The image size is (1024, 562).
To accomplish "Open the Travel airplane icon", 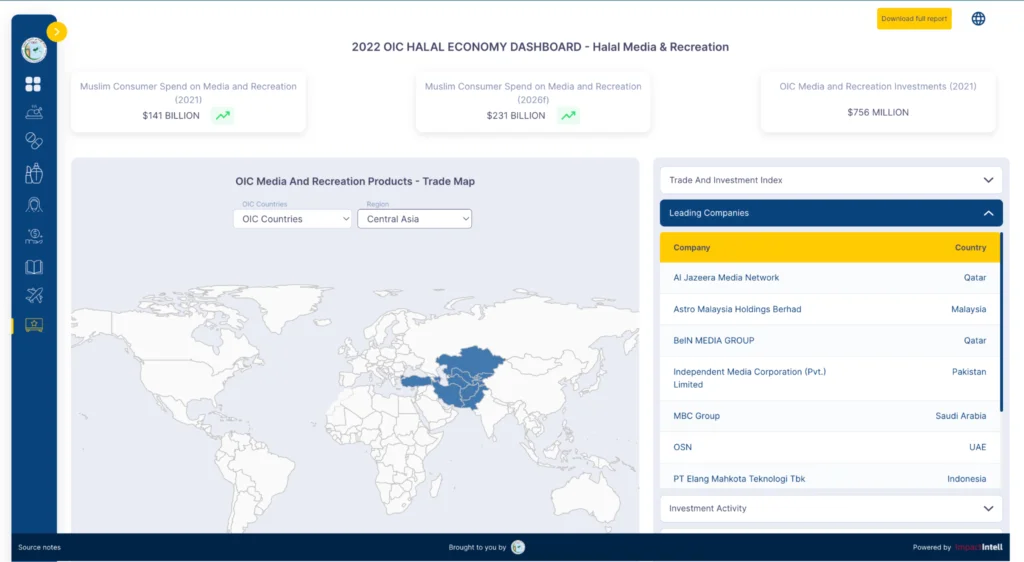I will tap(34, 296).
